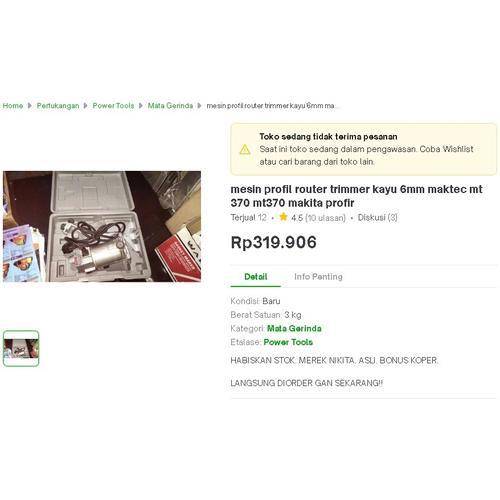The height and width of the screenshot is (500, 500).
Task: Open the main product photo
Action: [102, 226]
